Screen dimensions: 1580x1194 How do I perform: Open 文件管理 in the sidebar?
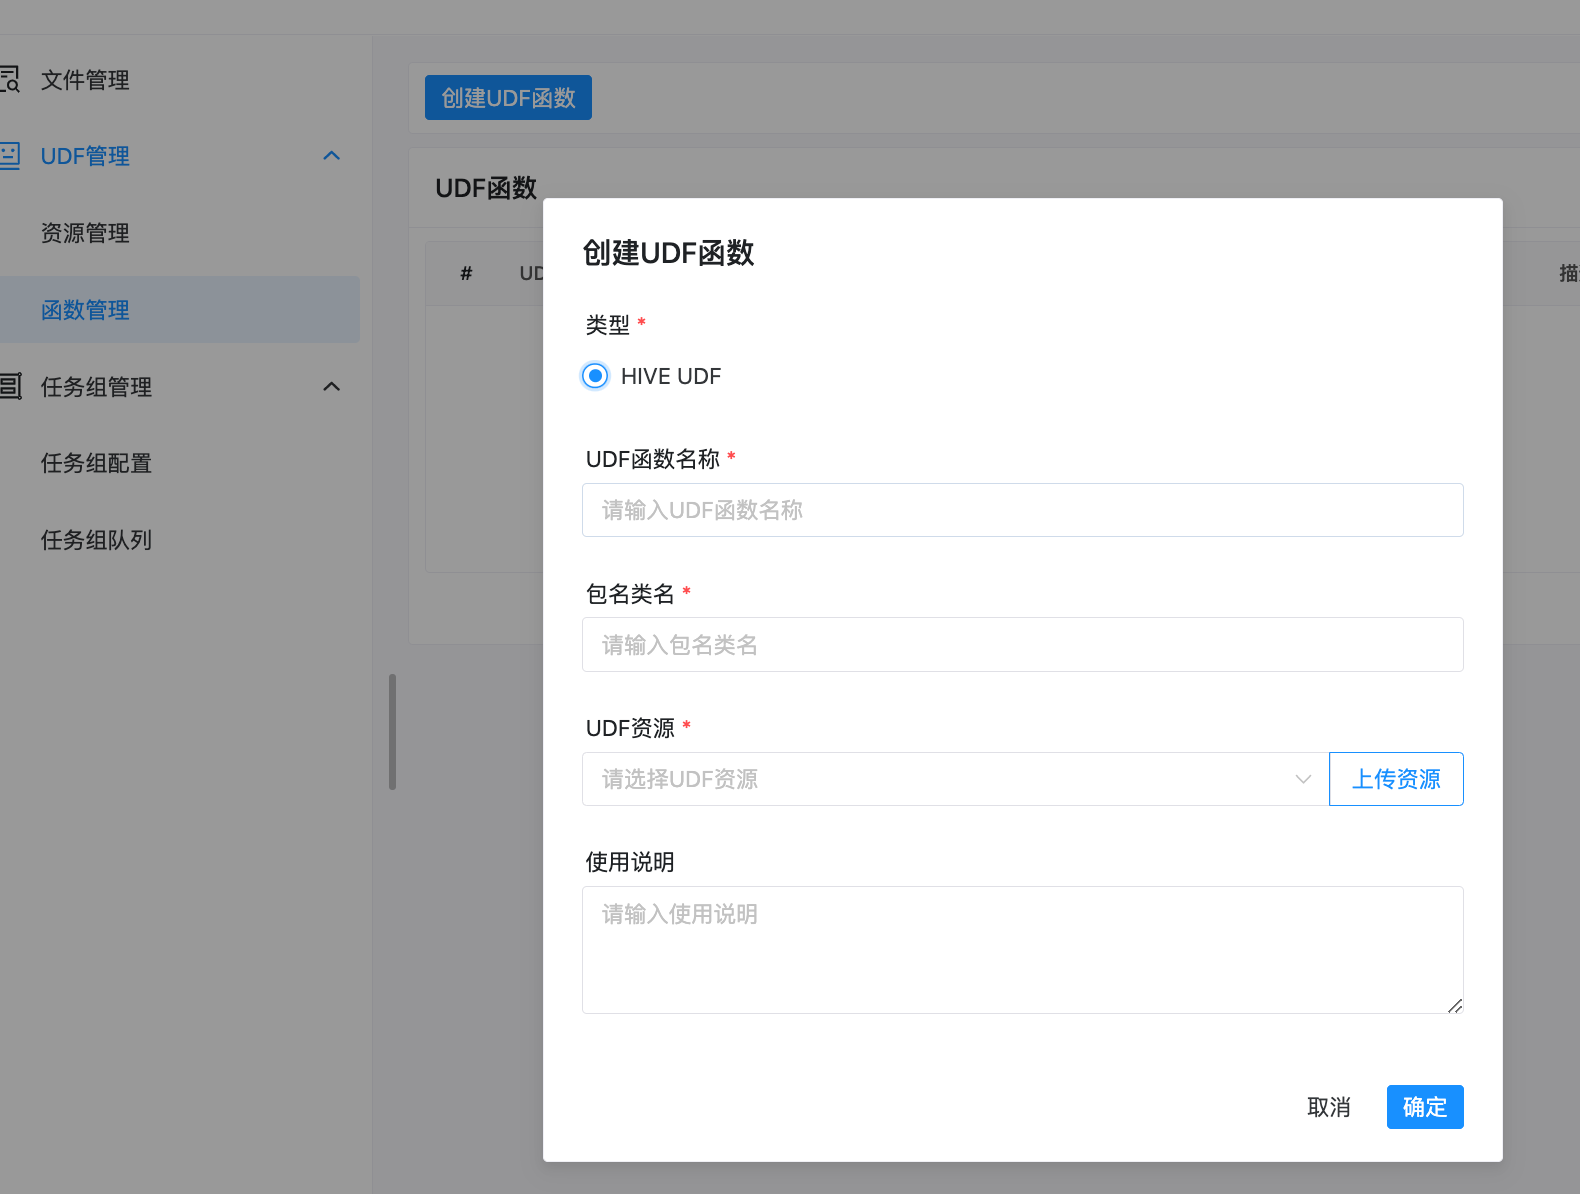(85, 80)
